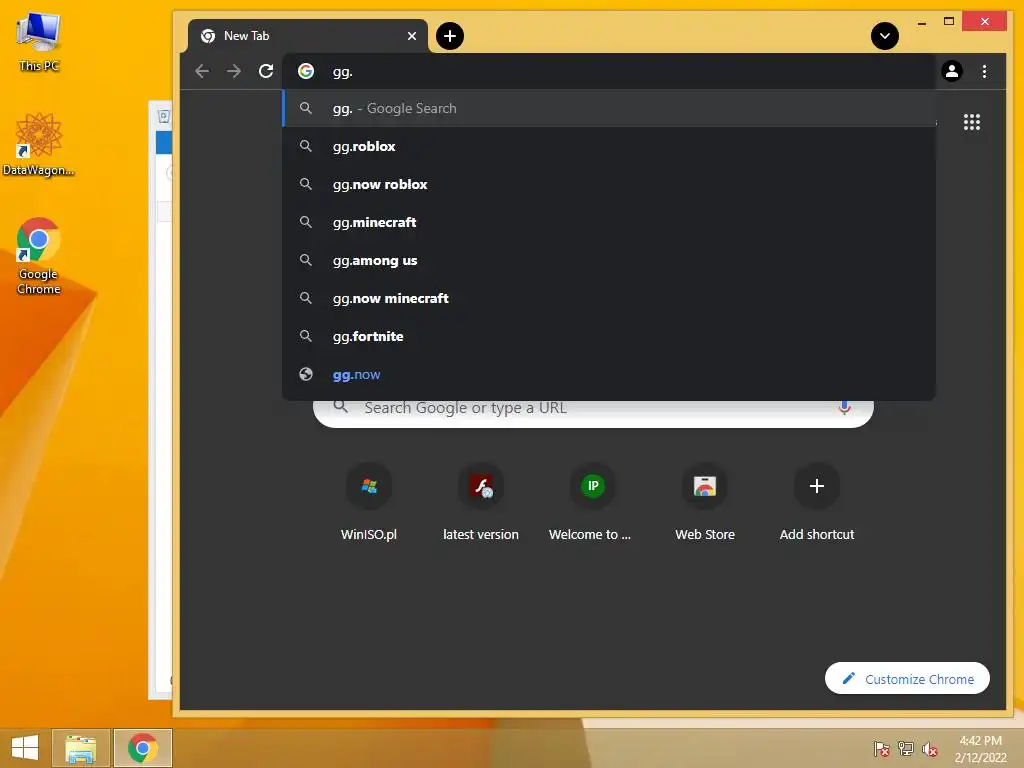This screenshot has height=768, width=1024.
Task: Go forward with the forward arrow
Action: pos(234,71)
